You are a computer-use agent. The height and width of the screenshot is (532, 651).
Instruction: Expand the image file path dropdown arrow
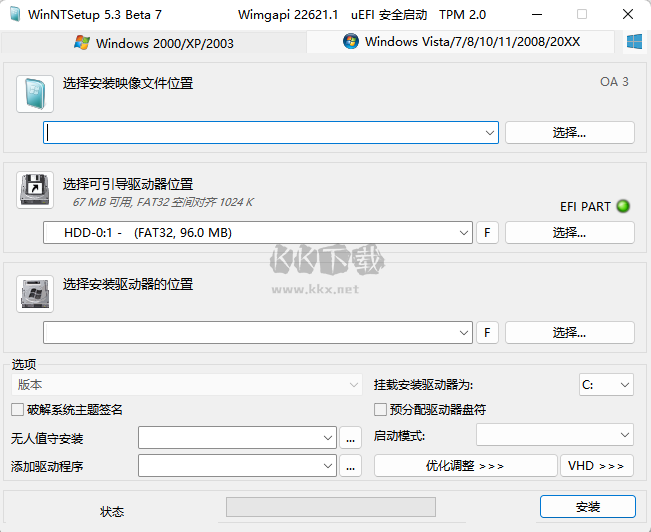point(489,133)
